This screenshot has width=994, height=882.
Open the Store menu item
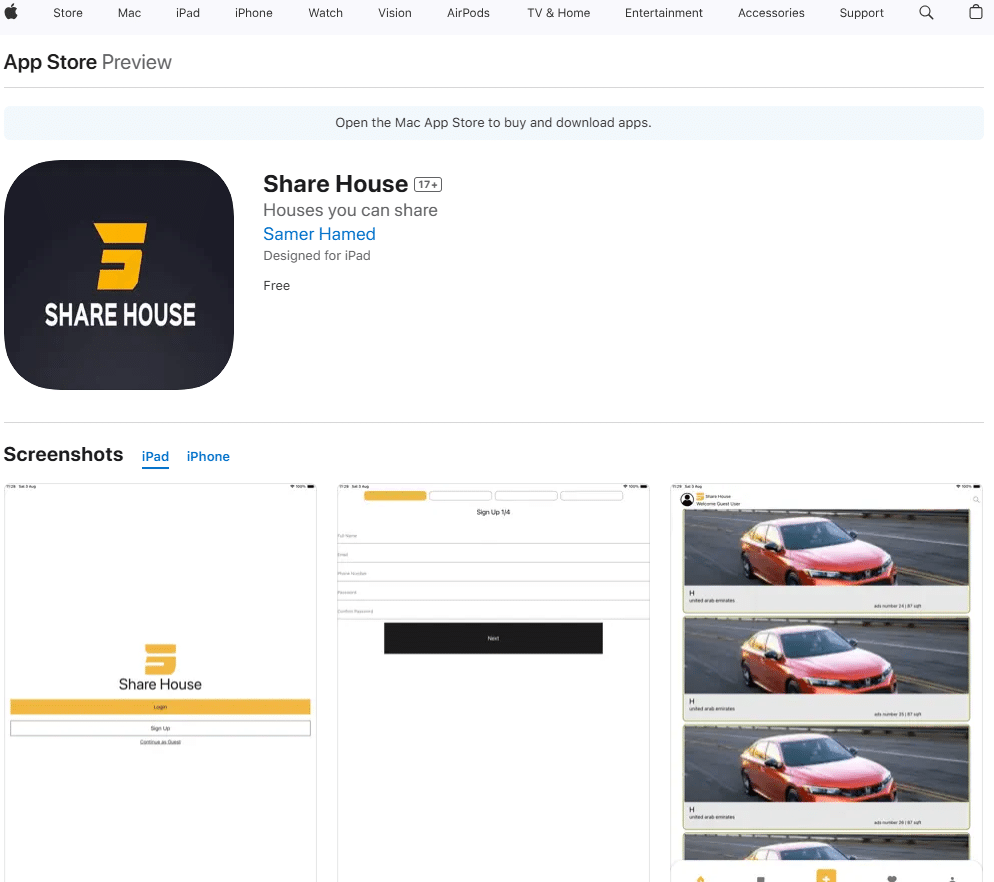click(x=68, y=13)
